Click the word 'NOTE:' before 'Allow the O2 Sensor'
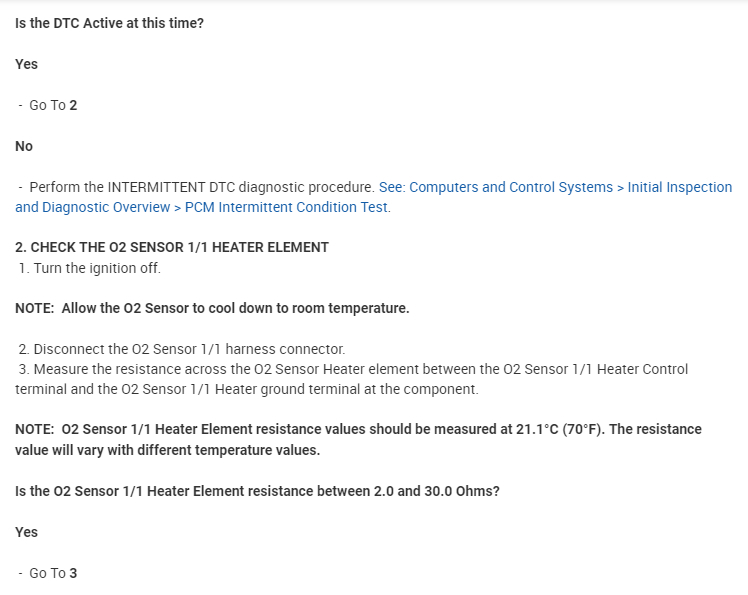Screen dimensions: 748x595 [35, 308]
